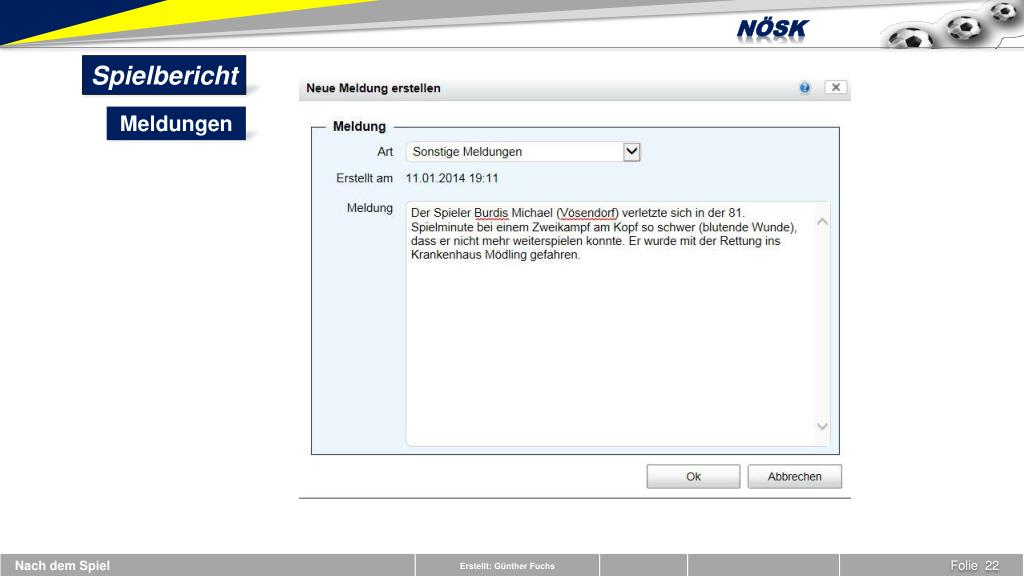Cancel with the Abbrechen button
The image size is (1024, 576).
coord(794,477)
